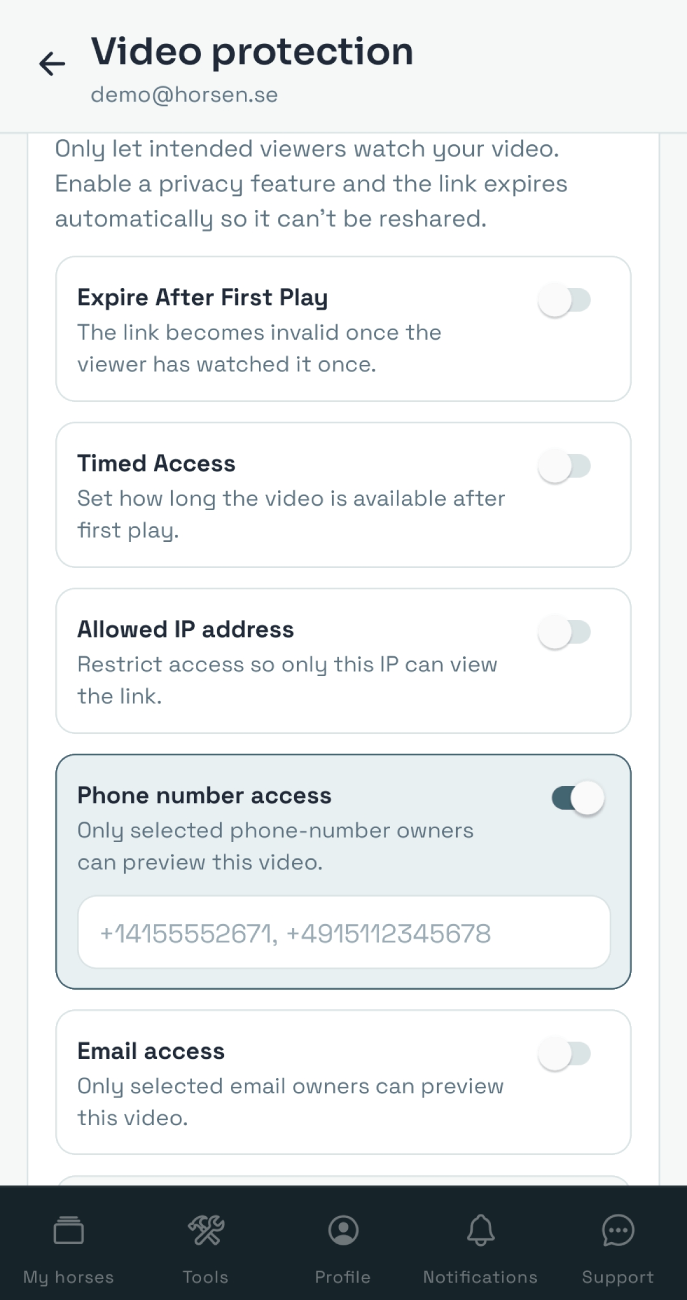687x1300 pixels.
Task: Focus the phone numbers input field
Action: pyautogui.click(x=344, y=933)
